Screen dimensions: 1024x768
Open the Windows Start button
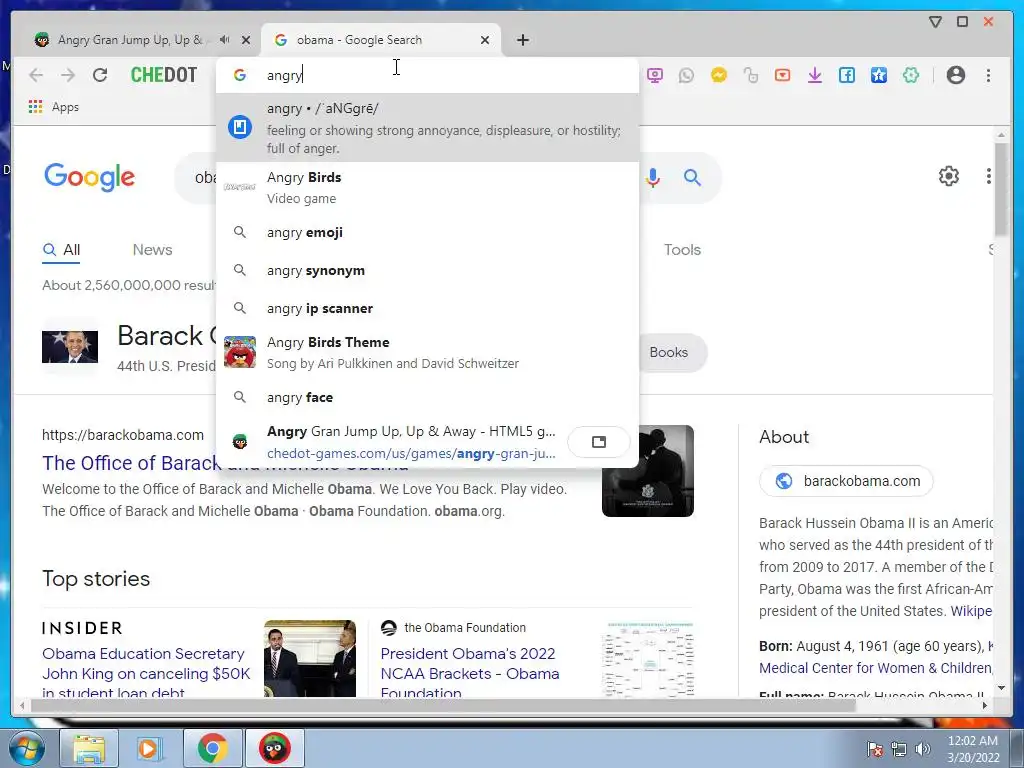27,748
